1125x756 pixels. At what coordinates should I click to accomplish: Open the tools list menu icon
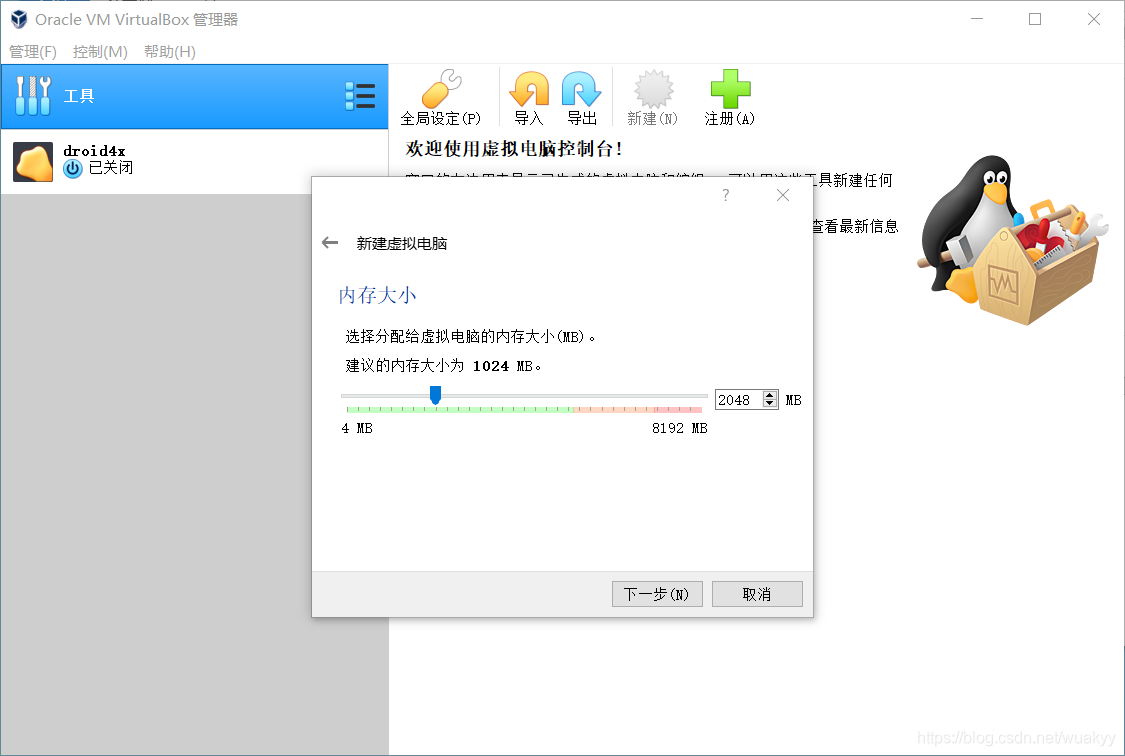click(360, 96)
